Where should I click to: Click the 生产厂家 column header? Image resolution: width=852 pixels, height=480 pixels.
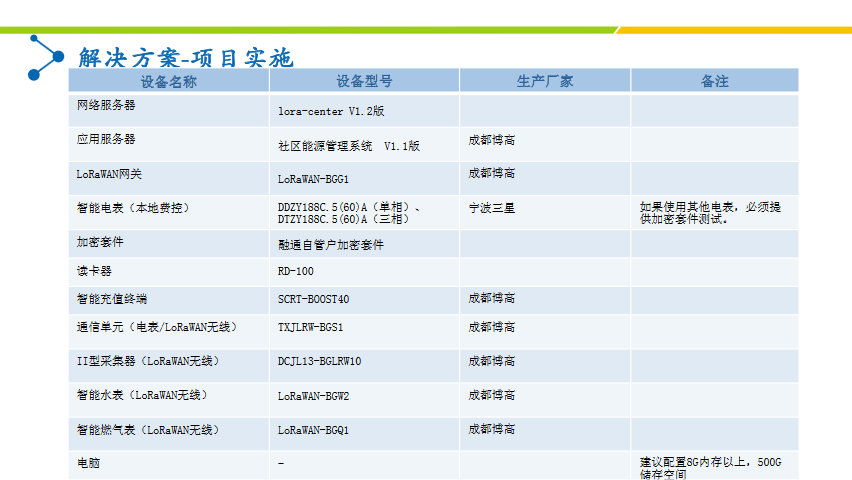(545, 81)
